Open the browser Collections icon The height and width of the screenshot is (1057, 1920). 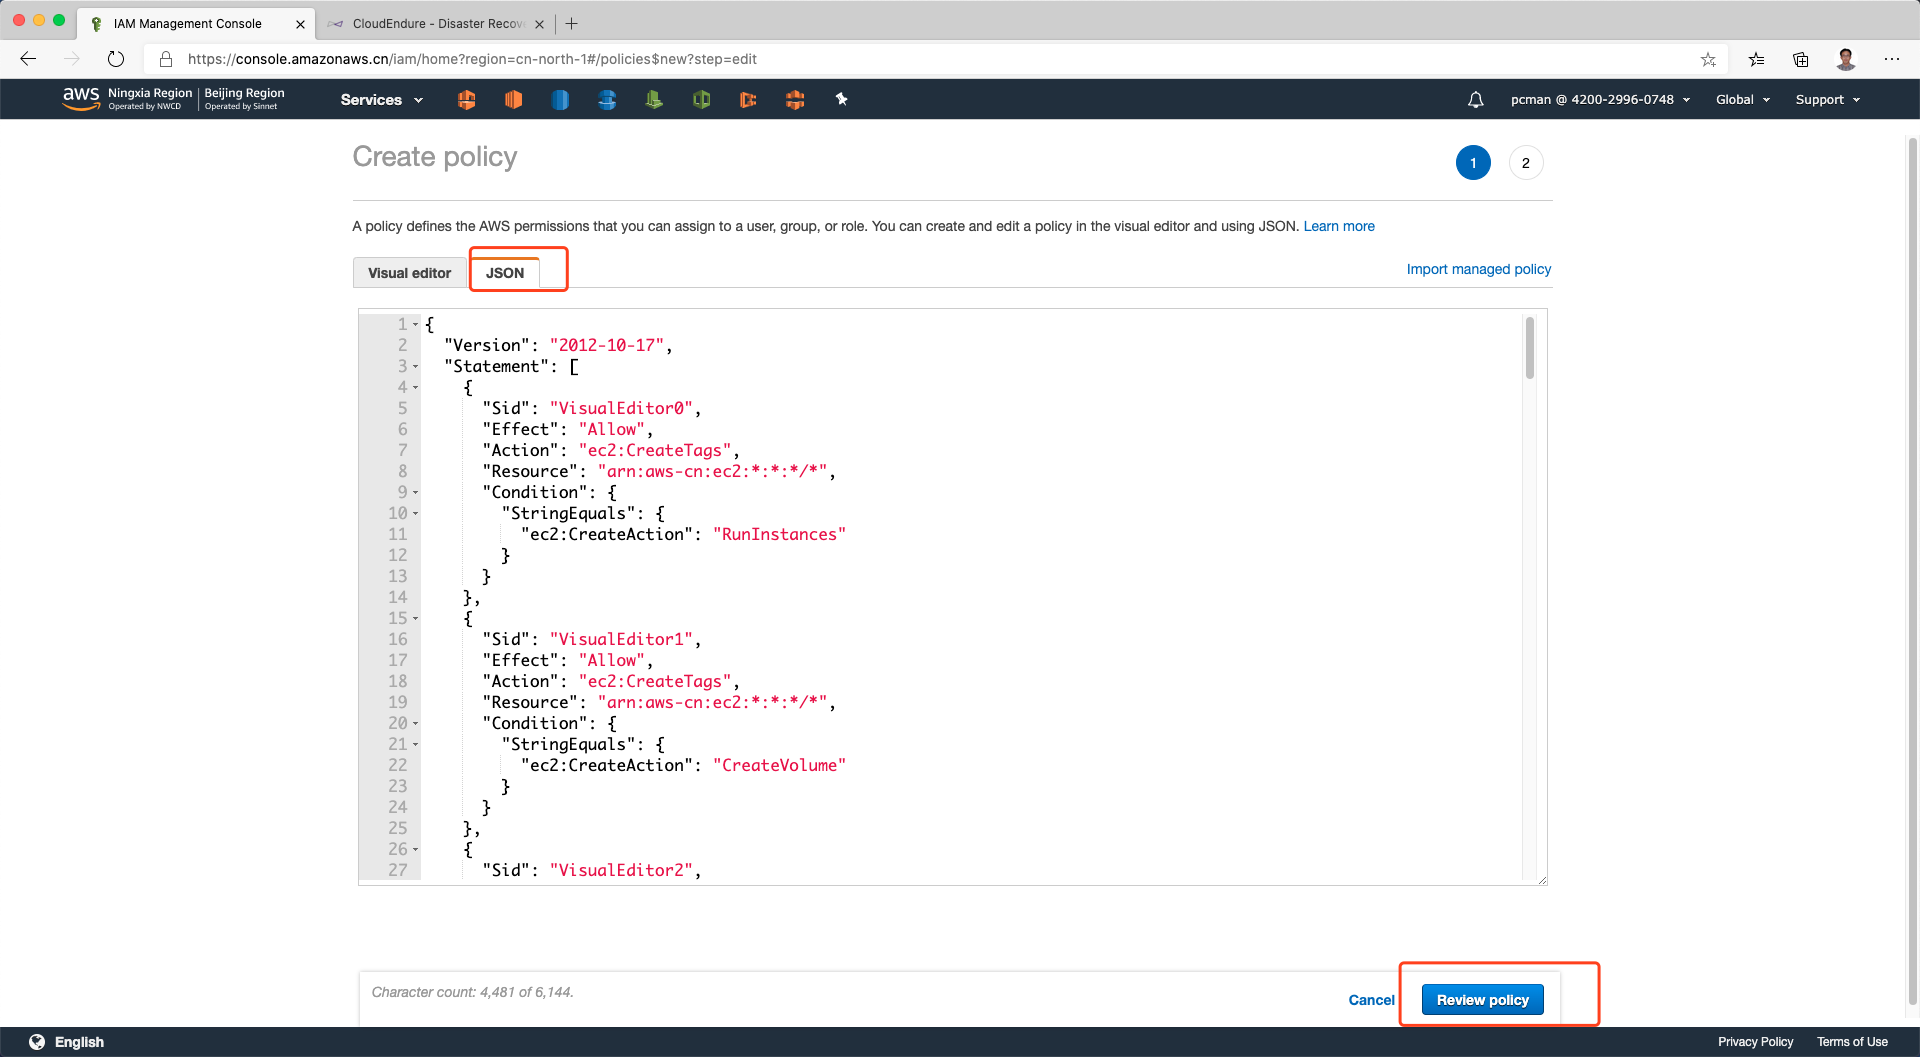pos(1800,59)
